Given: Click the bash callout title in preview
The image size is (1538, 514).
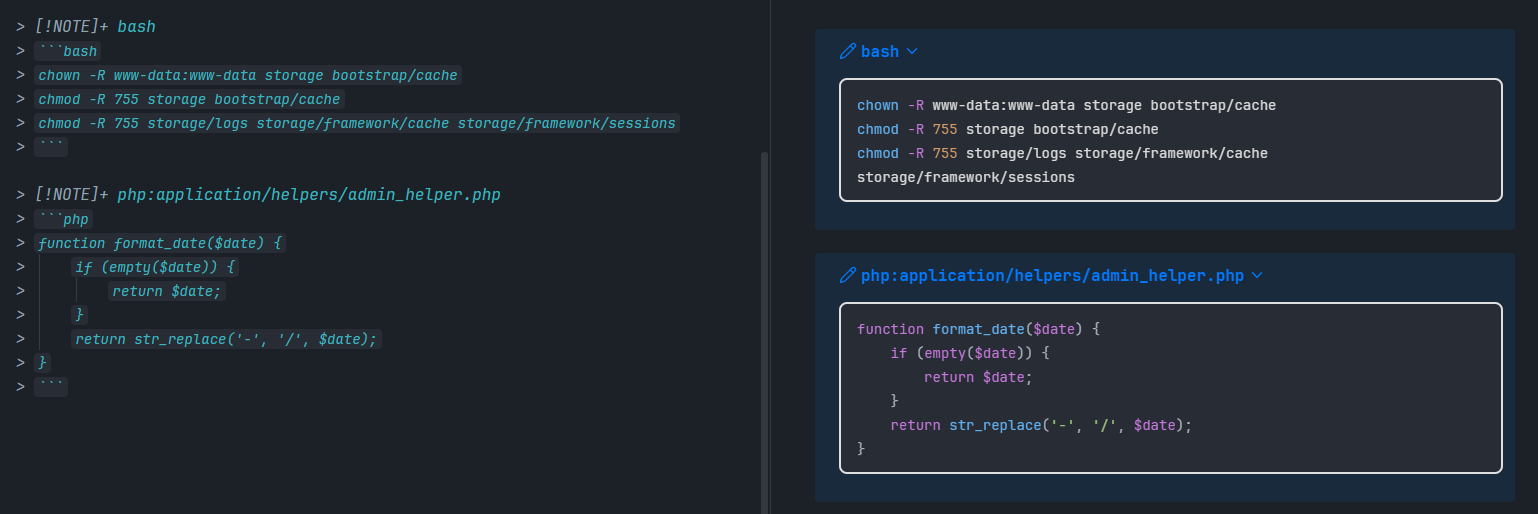Looking at the screenshot, I should (879, 51).
